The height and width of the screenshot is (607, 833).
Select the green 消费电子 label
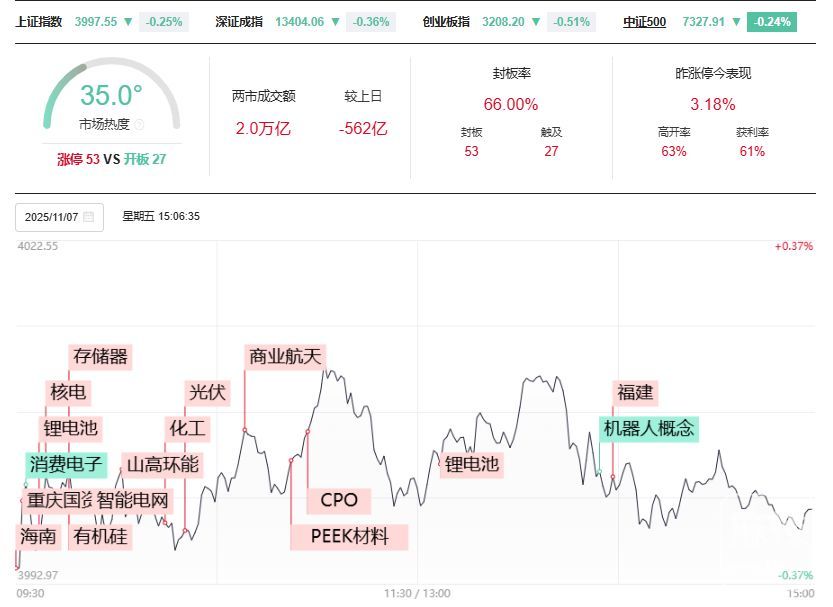pos(66,464)
